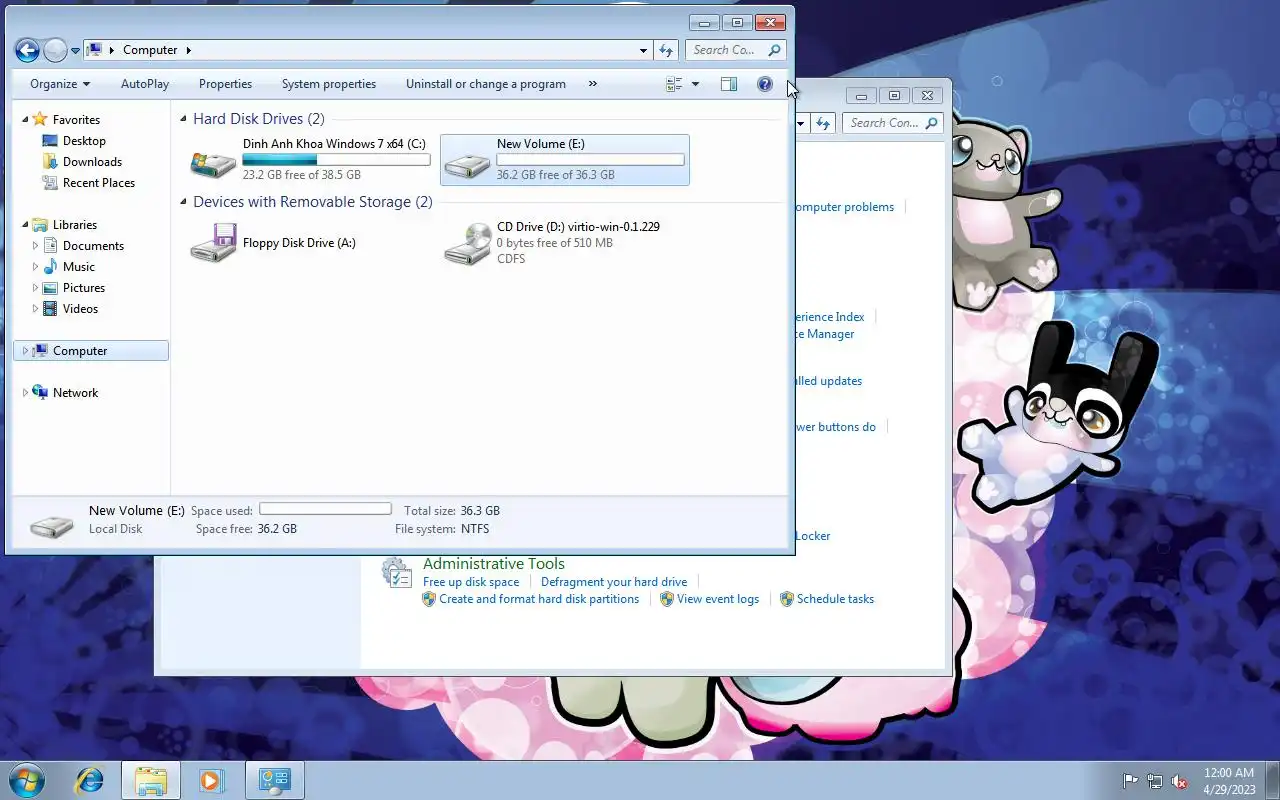
Task: Click Administrative Tools heading in back window
Action: coord(494,564)
